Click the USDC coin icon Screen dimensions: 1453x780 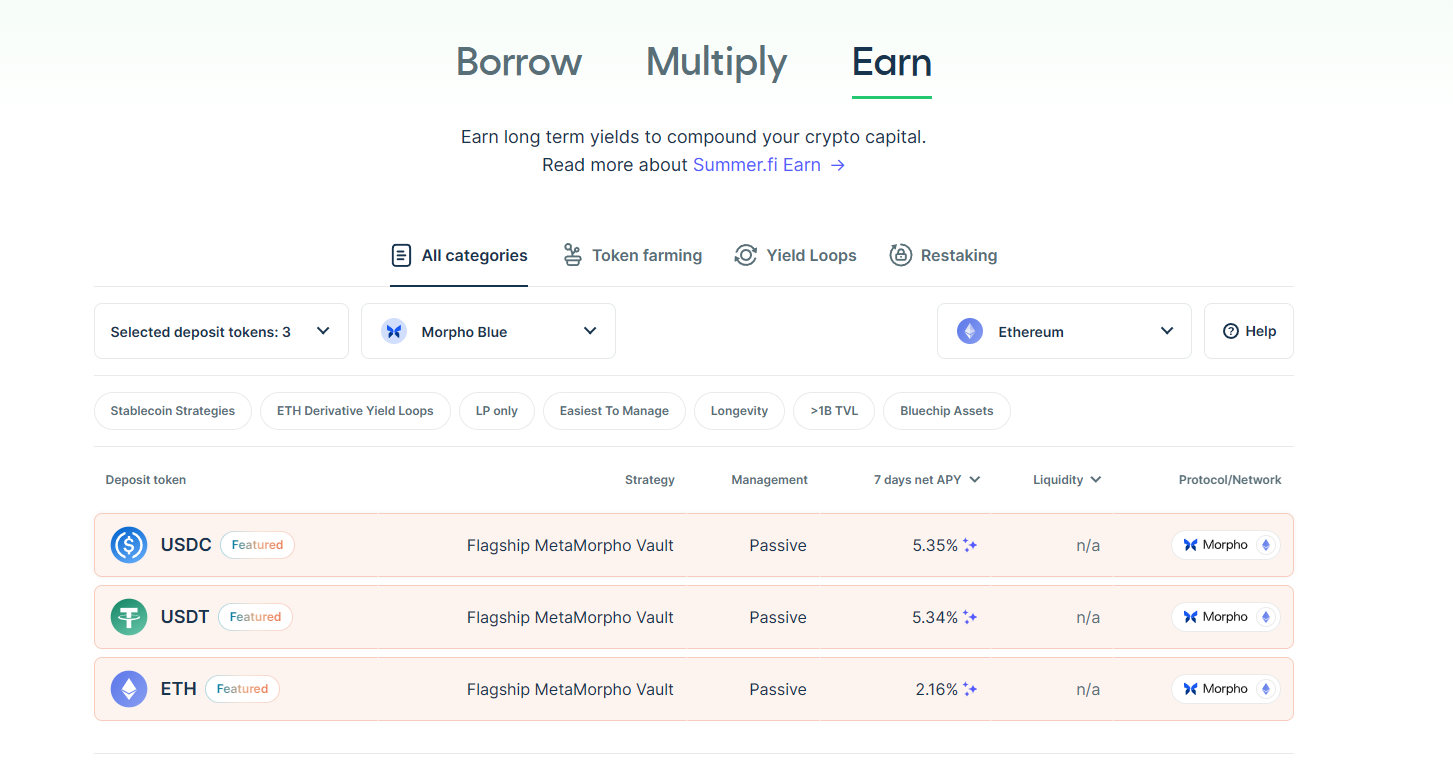pos(129,545)
